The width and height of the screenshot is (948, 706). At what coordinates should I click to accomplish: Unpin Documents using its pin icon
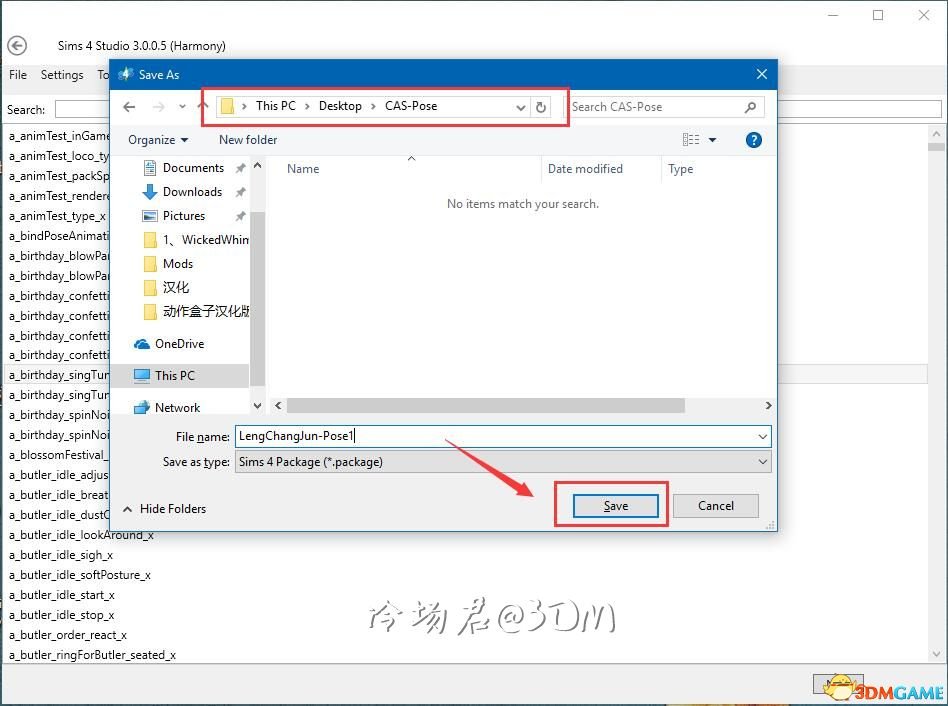[240, 168]
